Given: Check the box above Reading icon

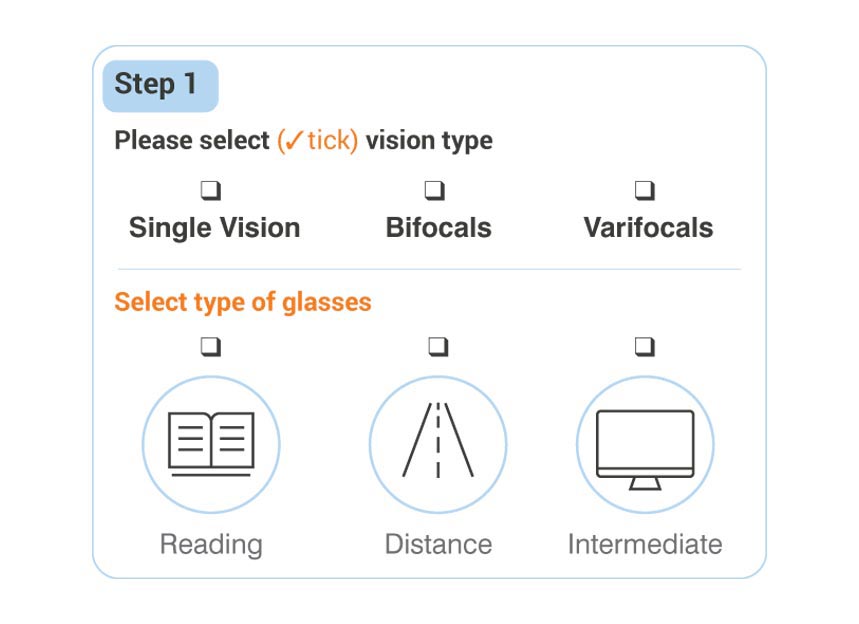Looking at the screenshot, I should 211,347.
